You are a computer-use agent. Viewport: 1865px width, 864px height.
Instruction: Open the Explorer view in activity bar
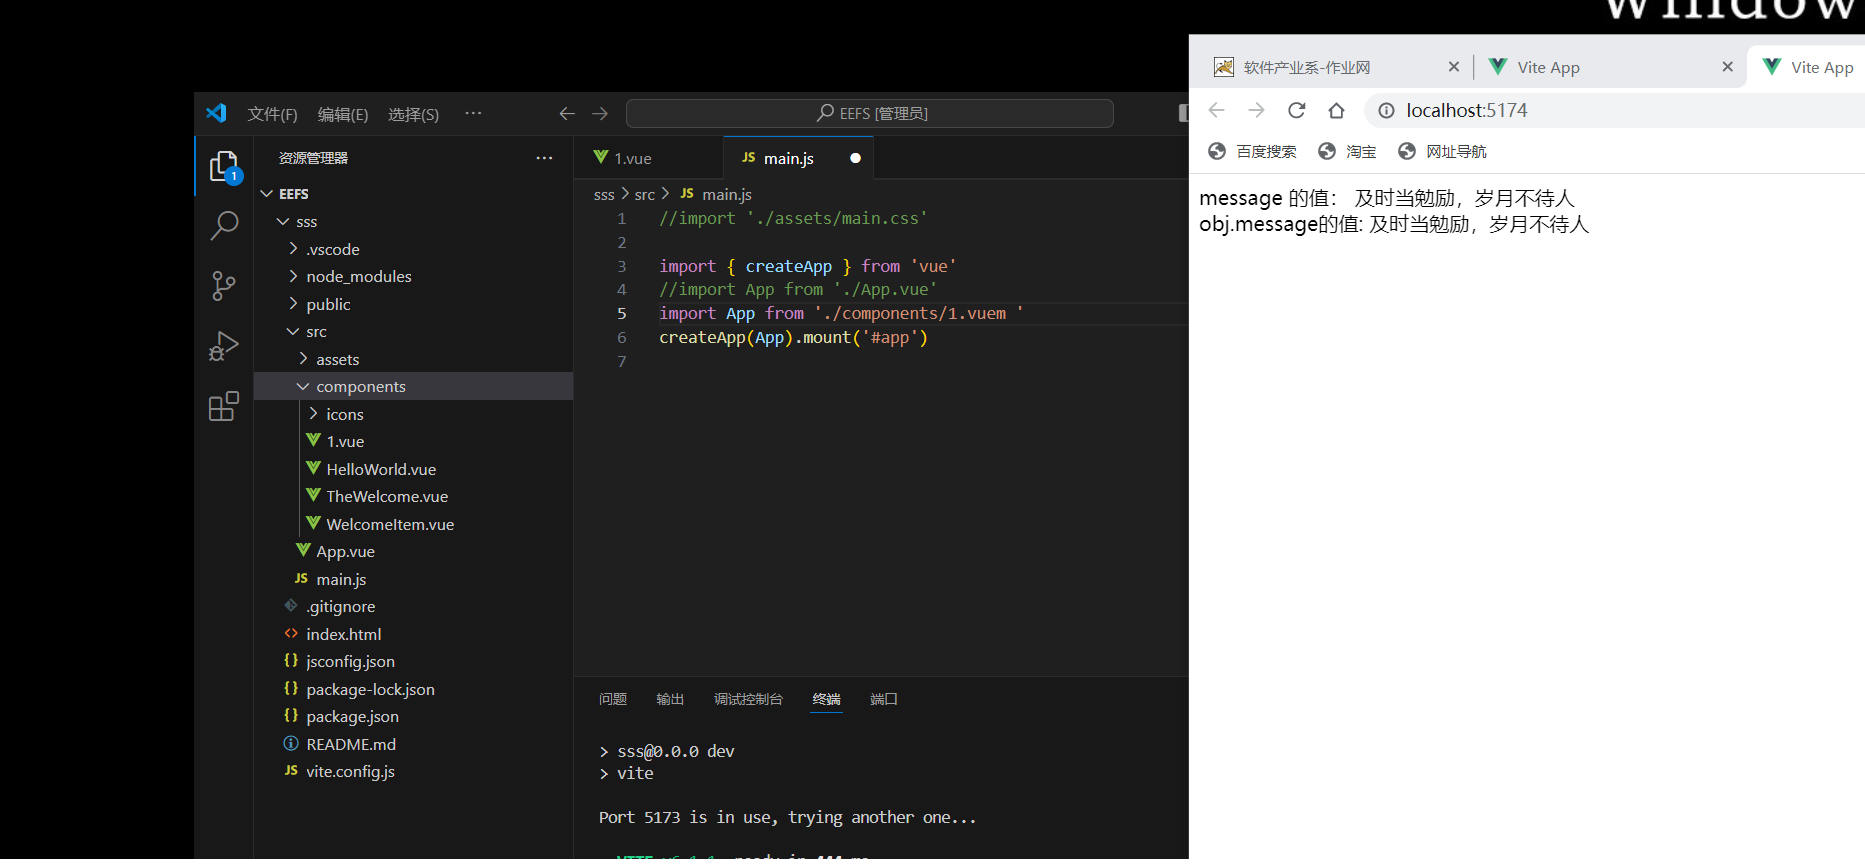point(224,167)
